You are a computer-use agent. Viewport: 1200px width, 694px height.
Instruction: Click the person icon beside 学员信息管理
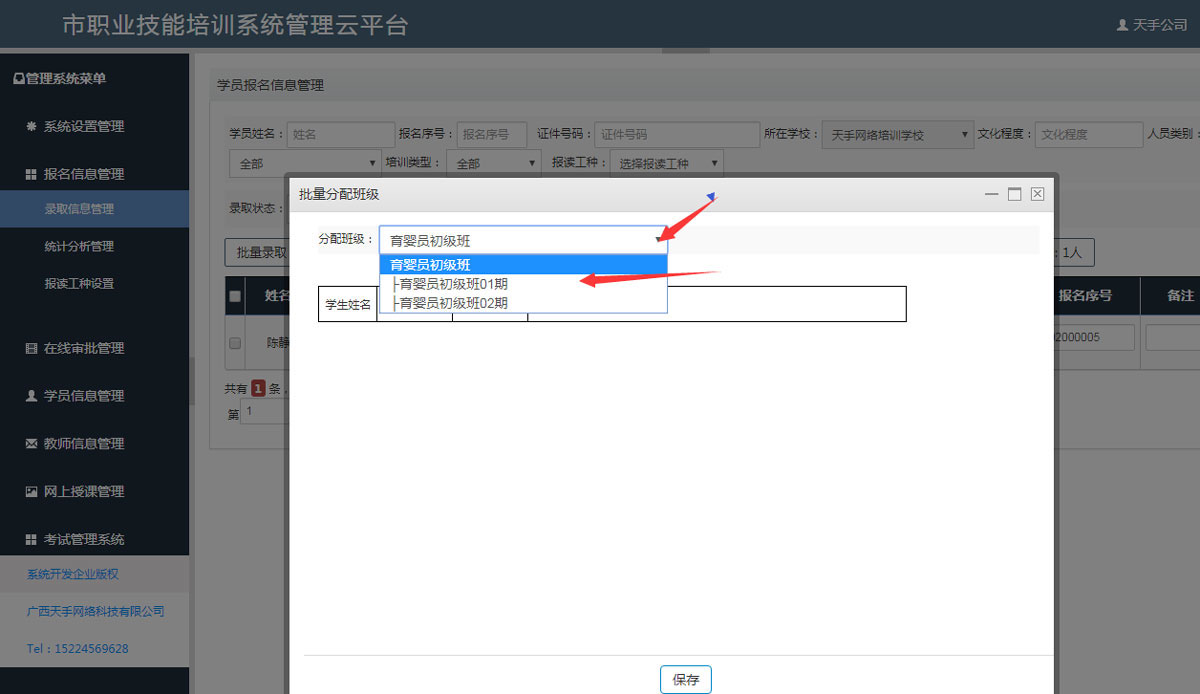31,396
